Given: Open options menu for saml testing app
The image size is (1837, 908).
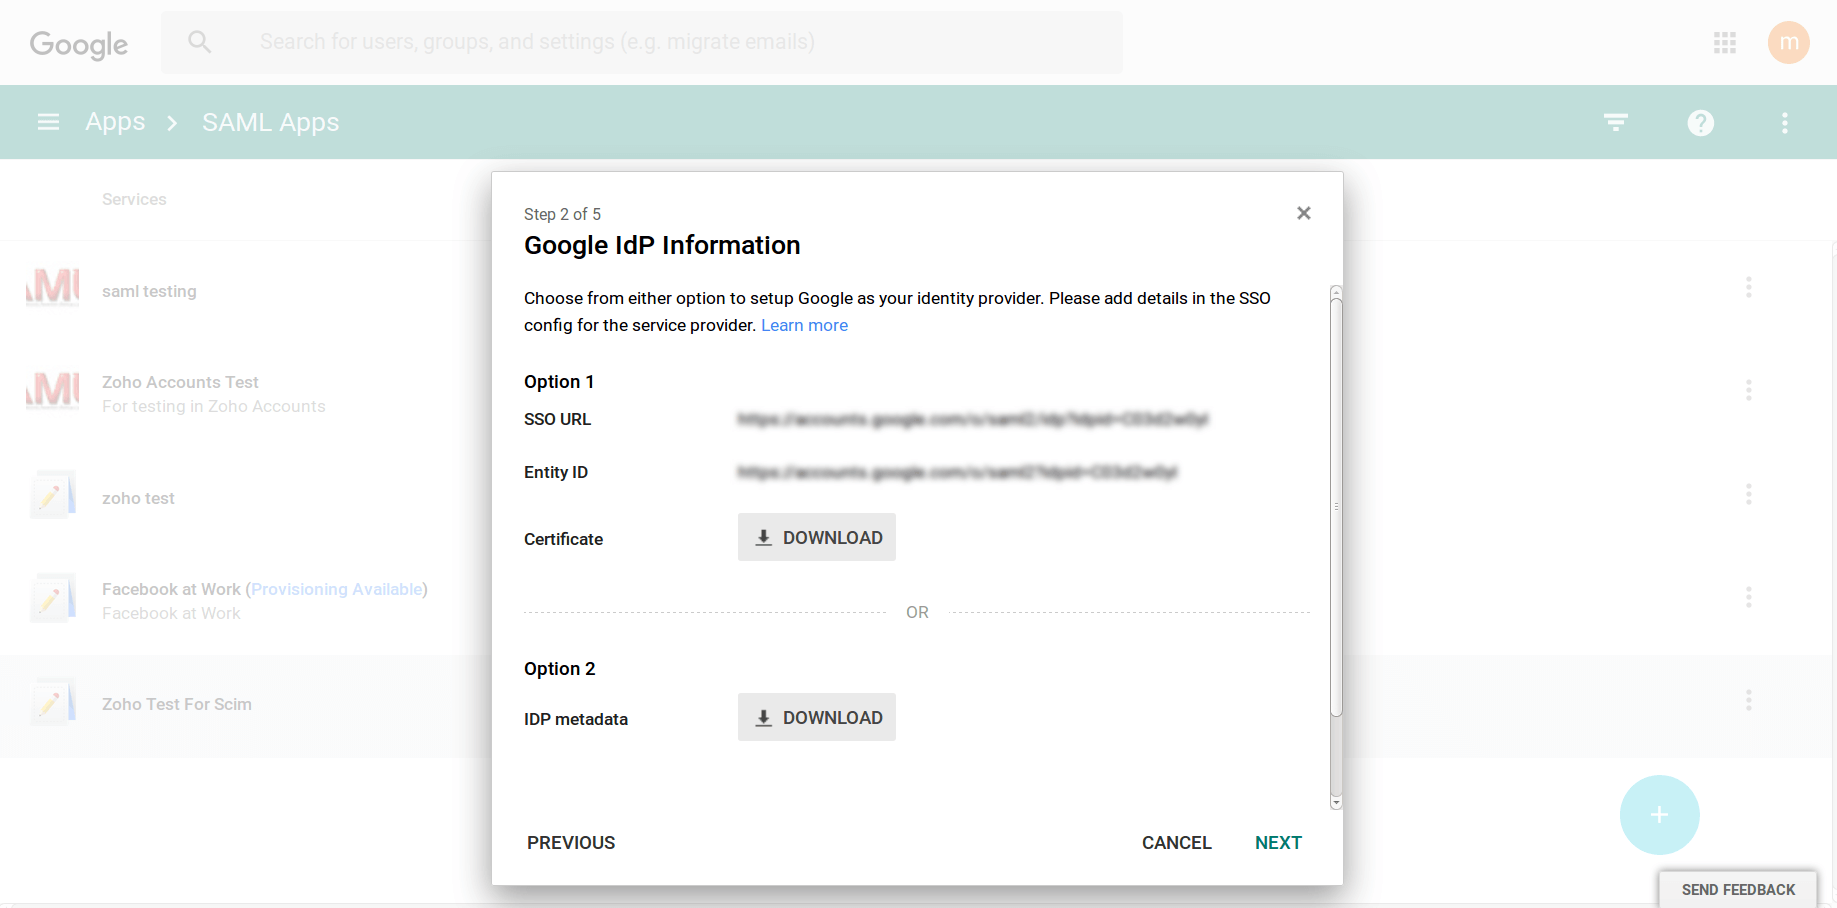Looking at the screenshot, I should click(x=1748, y=287).
